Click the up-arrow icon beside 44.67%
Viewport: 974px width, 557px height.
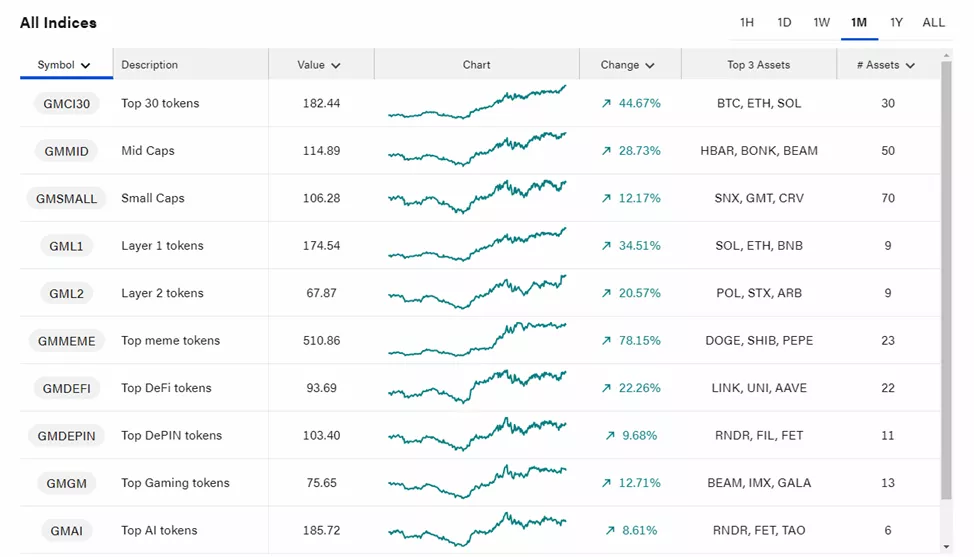606,104
